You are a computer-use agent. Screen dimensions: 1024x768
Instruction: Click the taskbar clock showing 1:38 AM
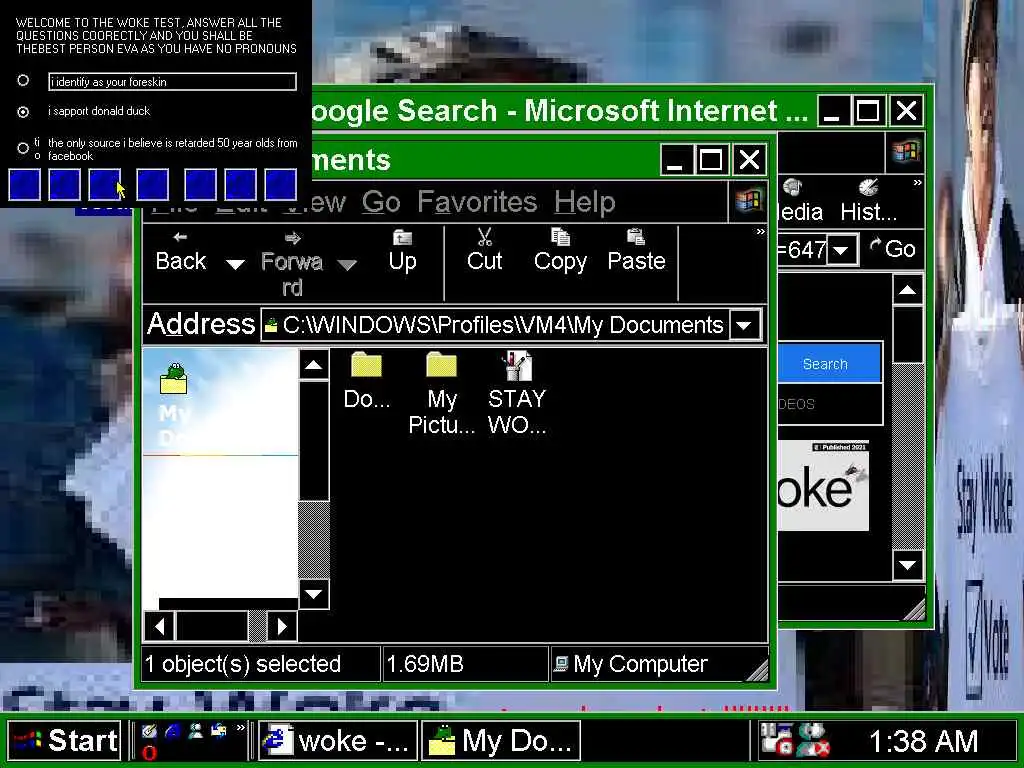pos(923,741)
